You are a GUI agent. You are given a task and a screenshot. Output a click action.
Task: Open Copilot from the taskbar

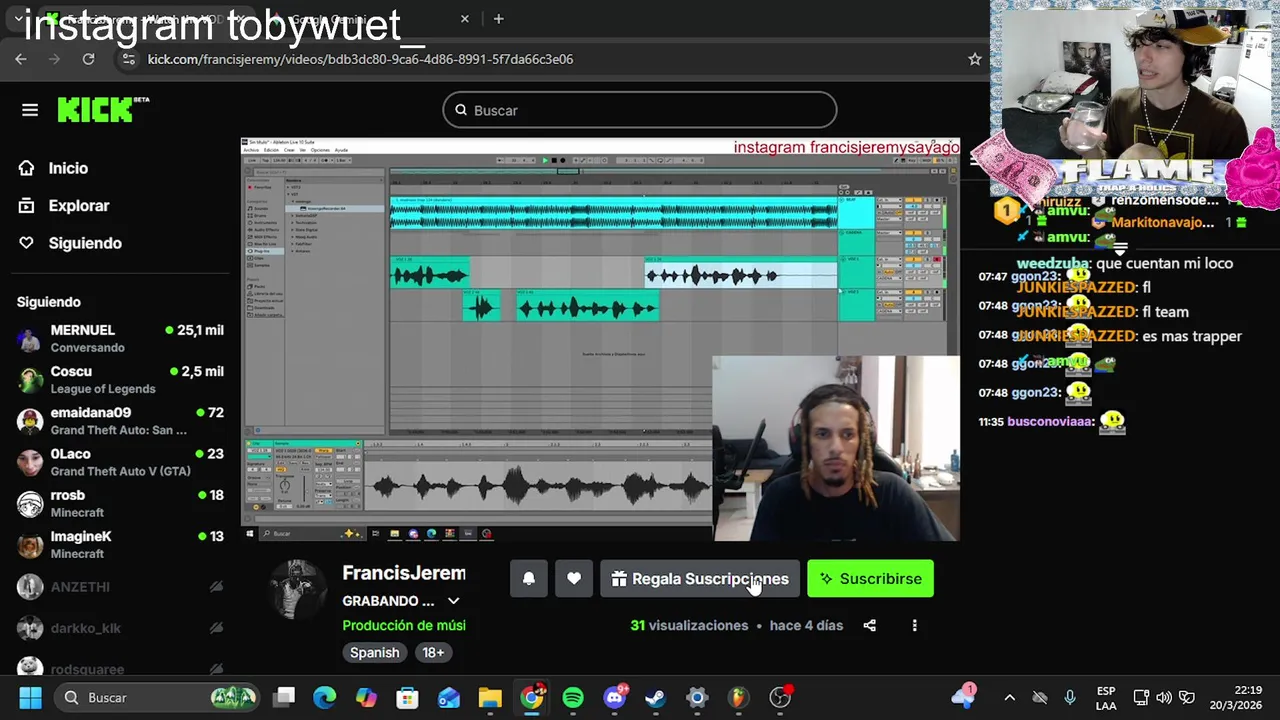point(366,697)
